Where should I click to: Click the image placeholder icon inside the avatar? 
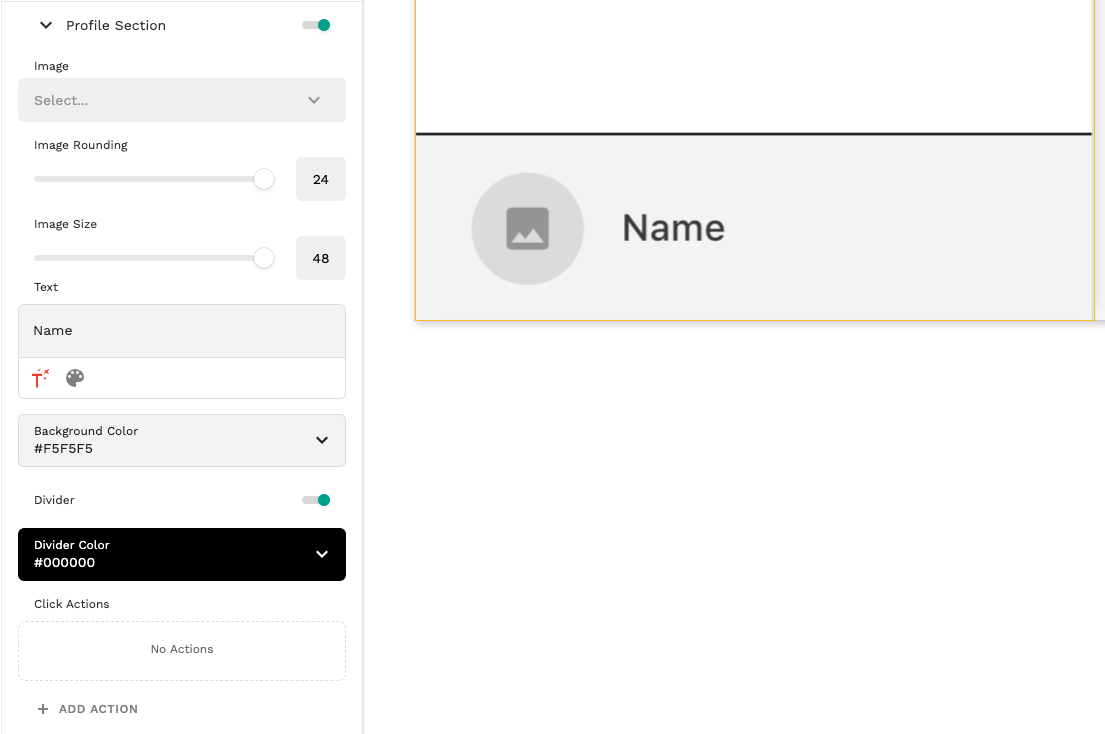tap(527, 228)
